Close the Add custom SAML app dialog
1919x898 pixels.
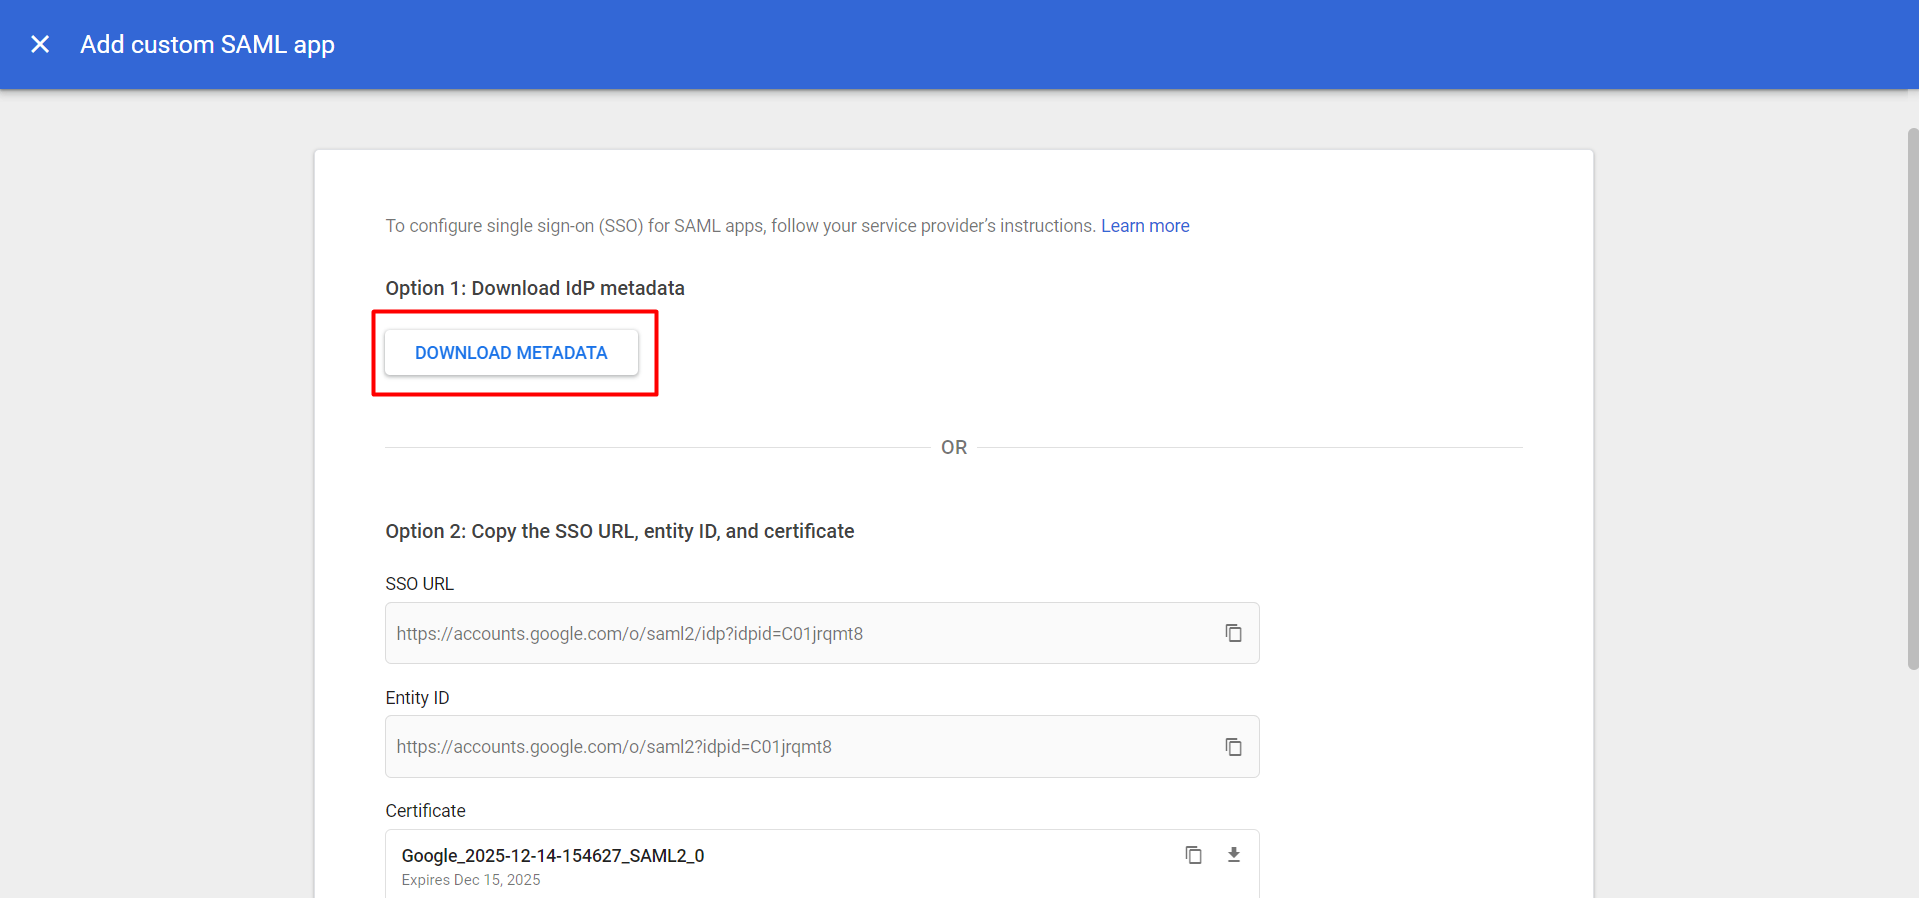click(x=40, y=44)
